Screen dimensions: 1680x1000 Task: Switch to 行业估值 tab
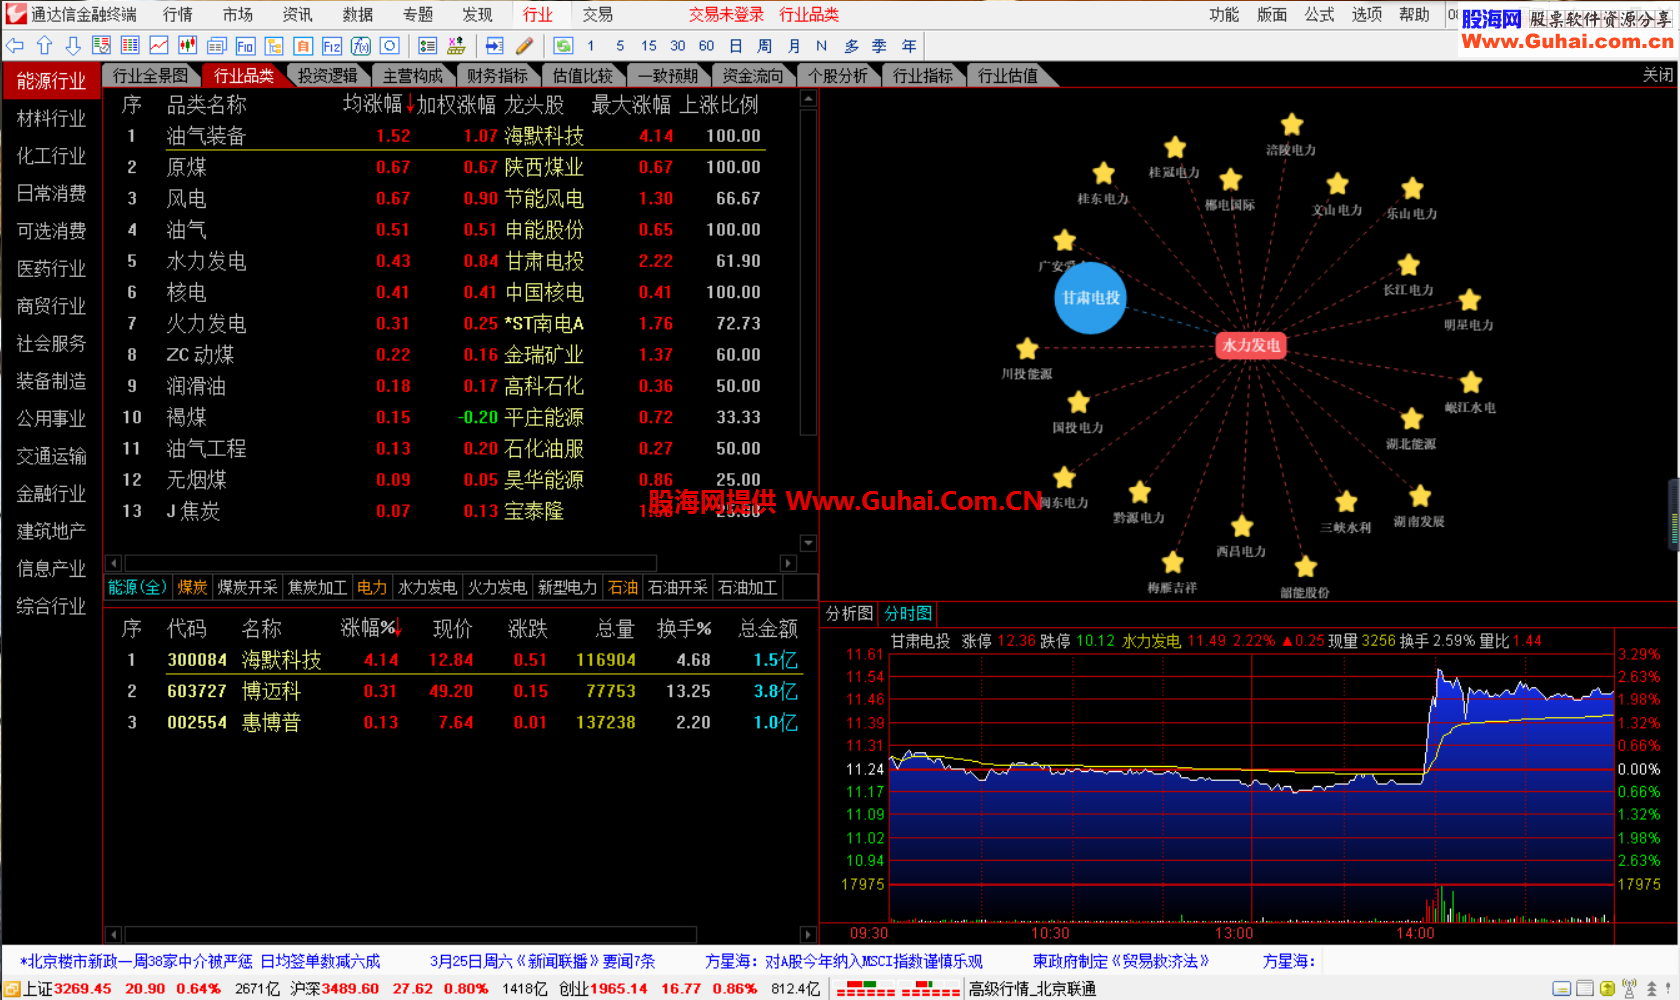point(1007,75)
